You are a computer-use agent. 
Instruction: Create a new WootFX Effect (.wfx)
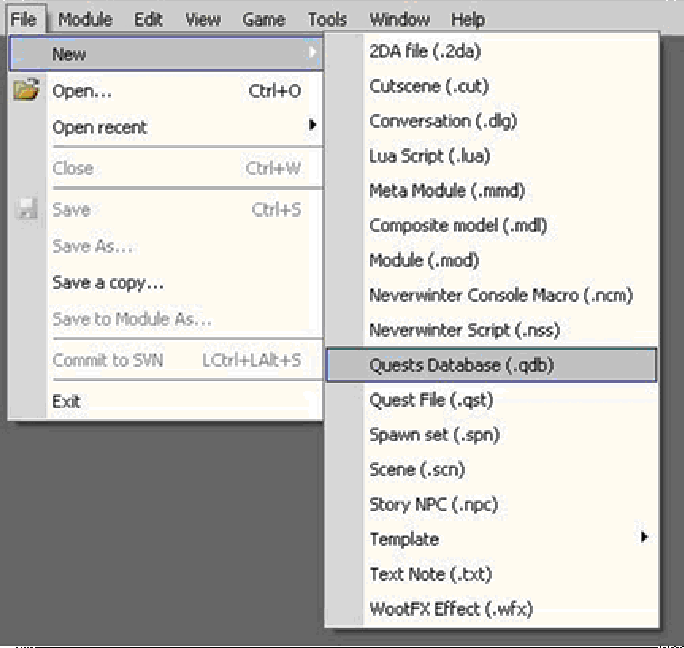[450, 608]
